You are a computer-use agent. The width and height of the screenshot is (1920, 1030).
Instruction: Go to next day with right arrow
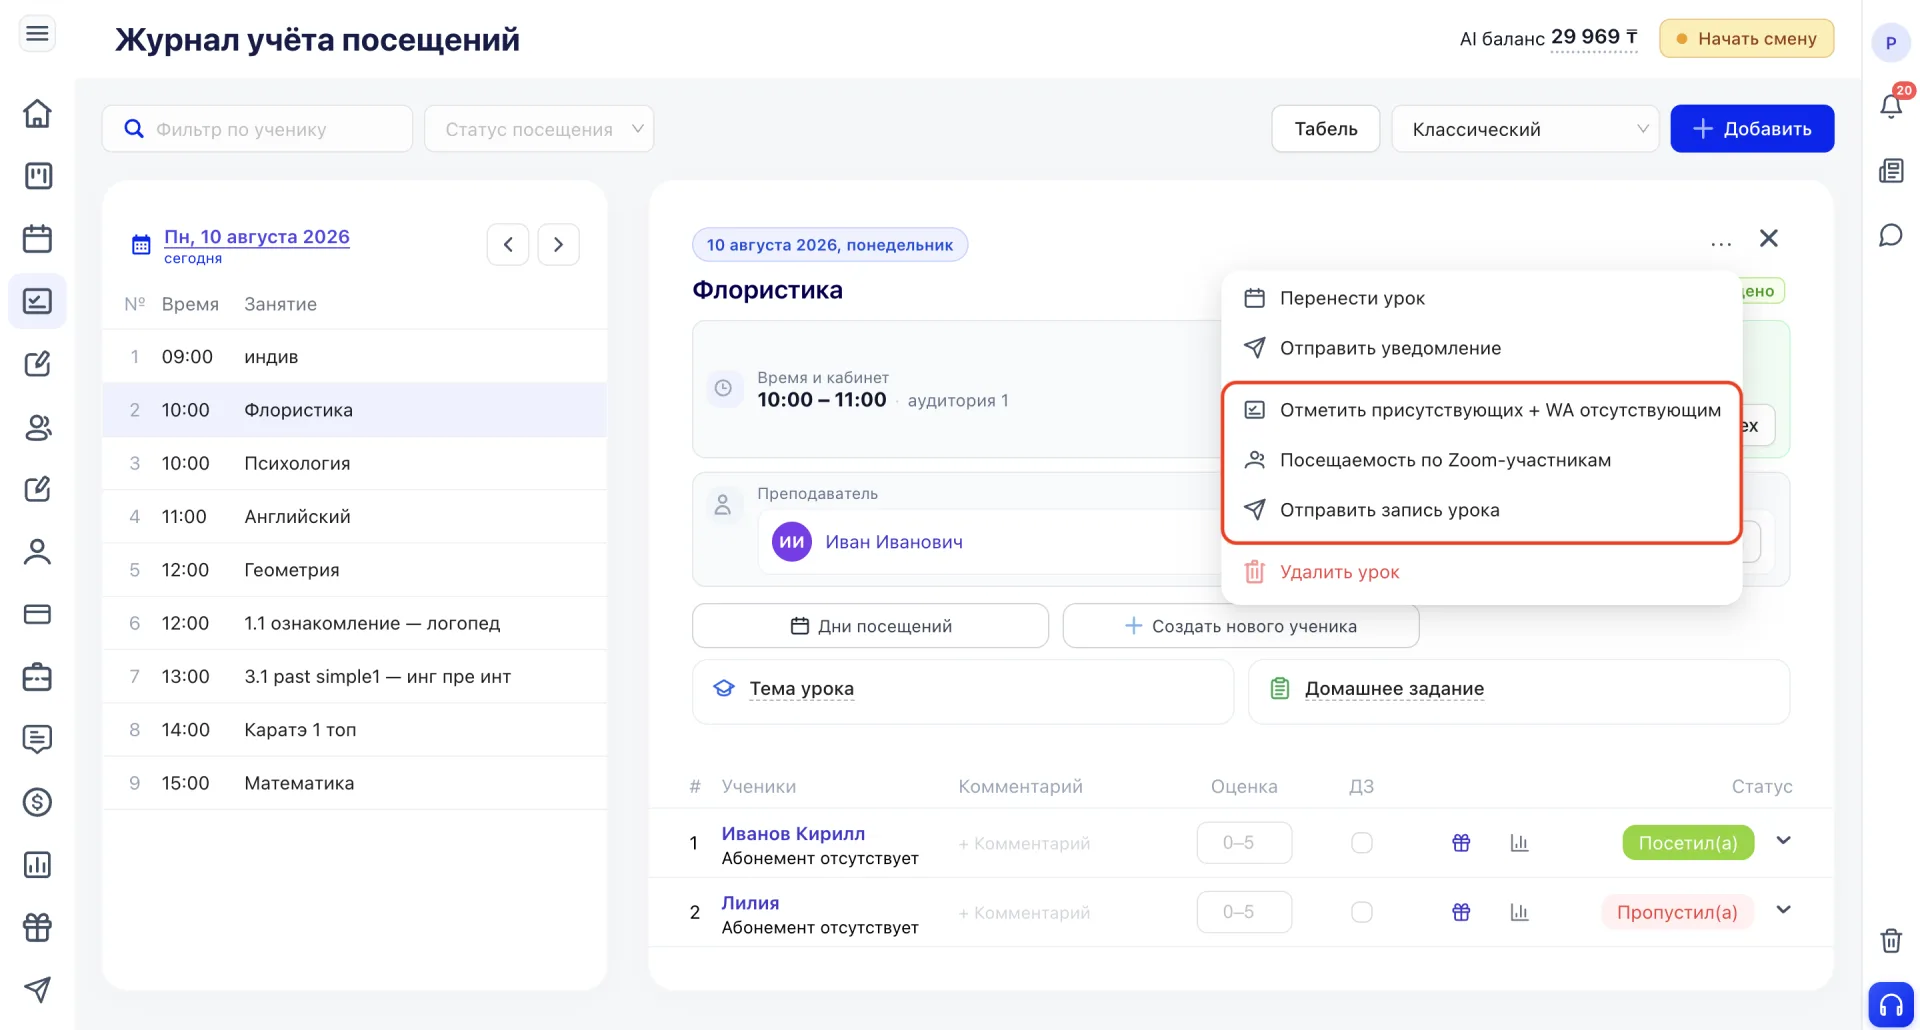558,244
